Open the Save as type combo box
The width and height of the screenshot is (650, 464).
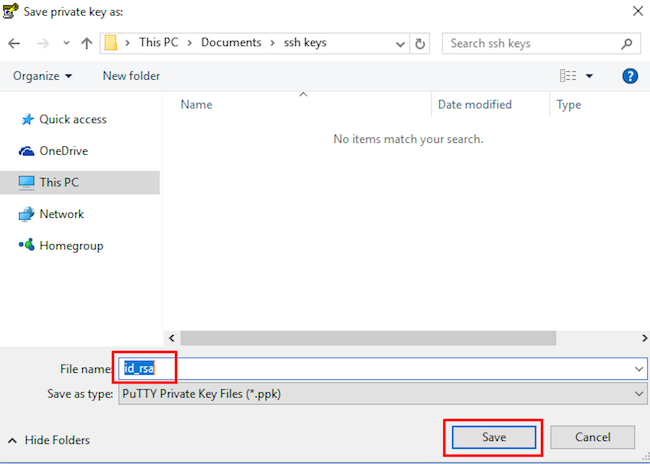pos(382,394)
